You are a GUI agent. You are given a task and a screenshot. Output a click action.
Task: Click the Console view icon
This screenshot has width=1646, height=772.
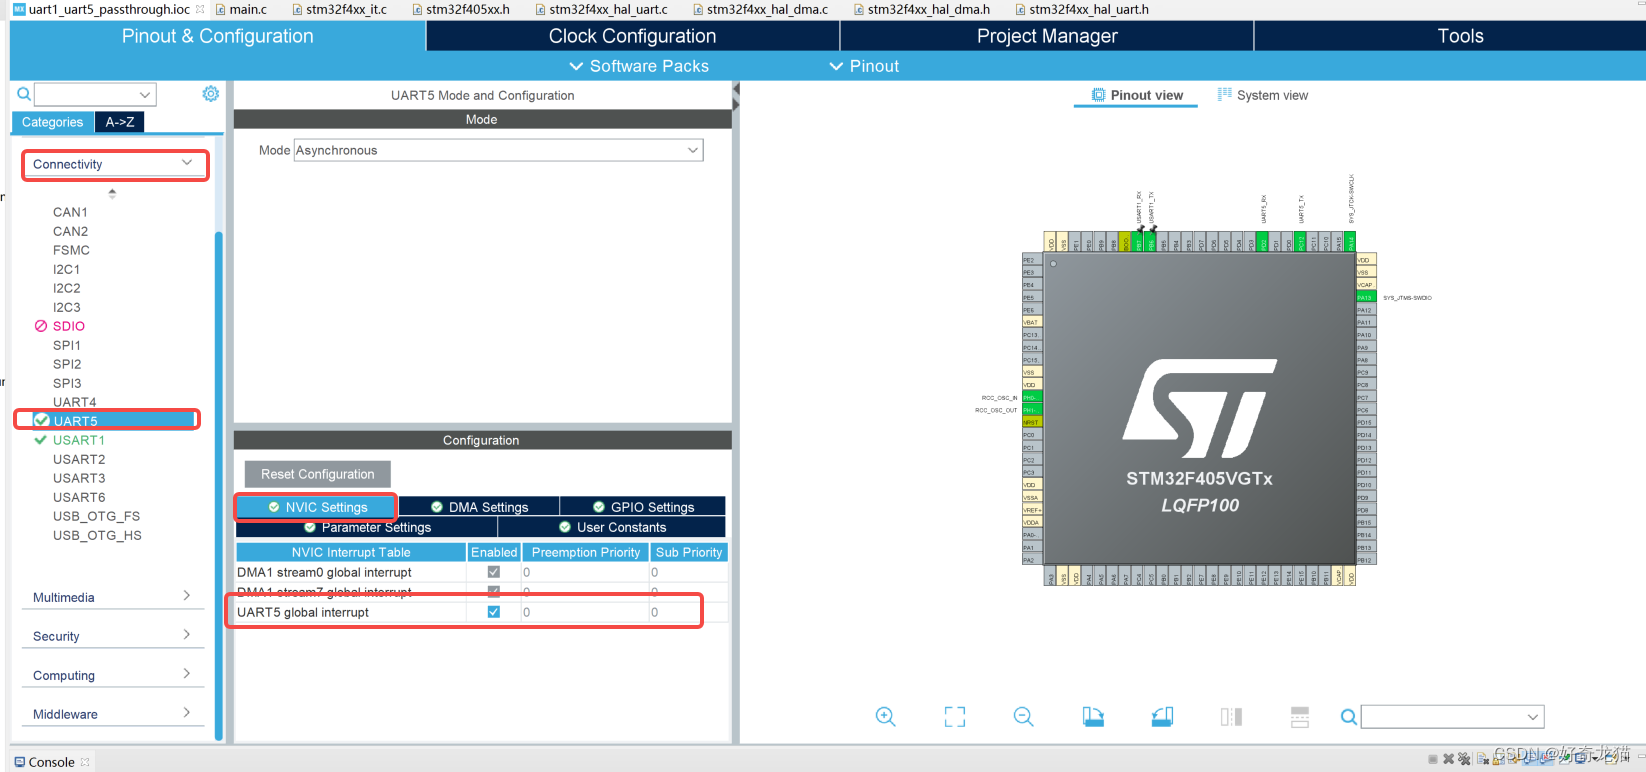(x=20, y=761)
